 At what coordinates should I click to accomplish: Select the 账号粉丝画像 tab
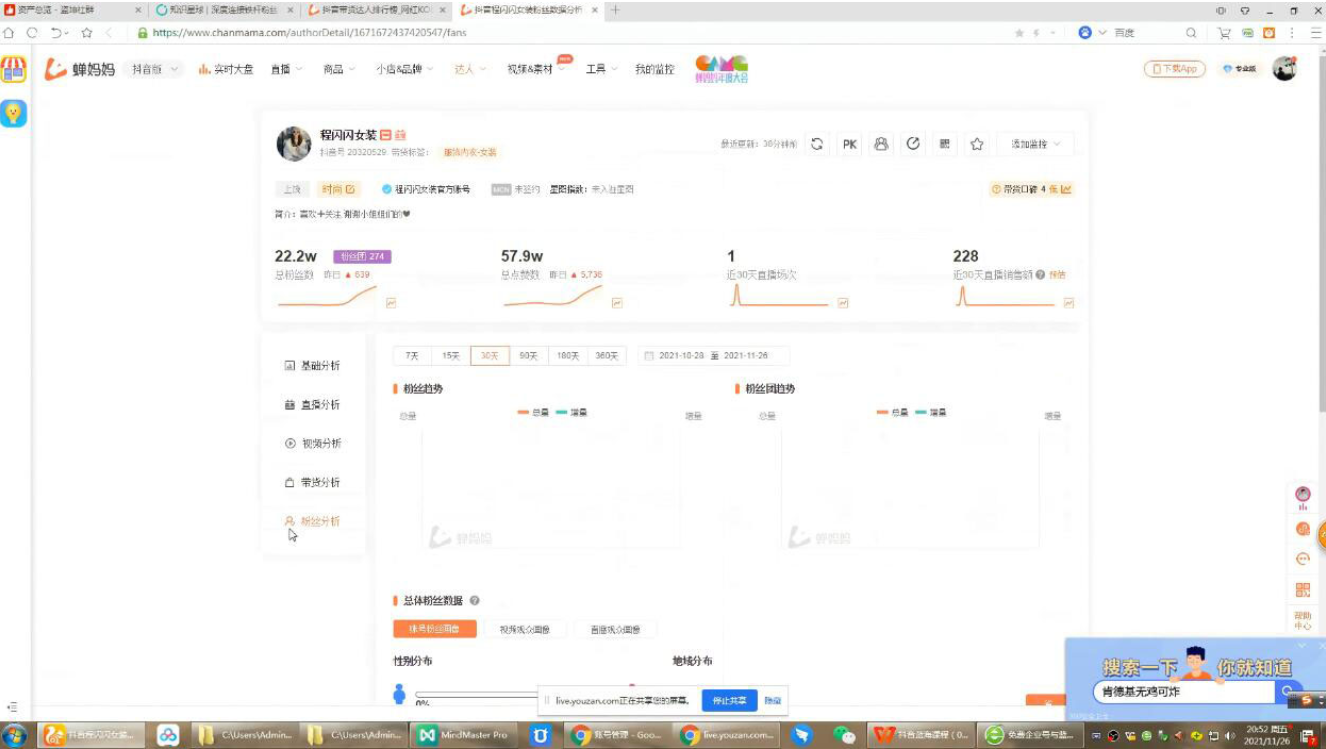(x=434, y=630)
